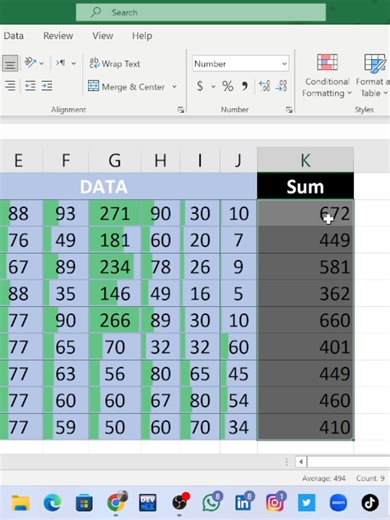Select cell with value 581
Viewport: 390px width, 520px height.
305,267
